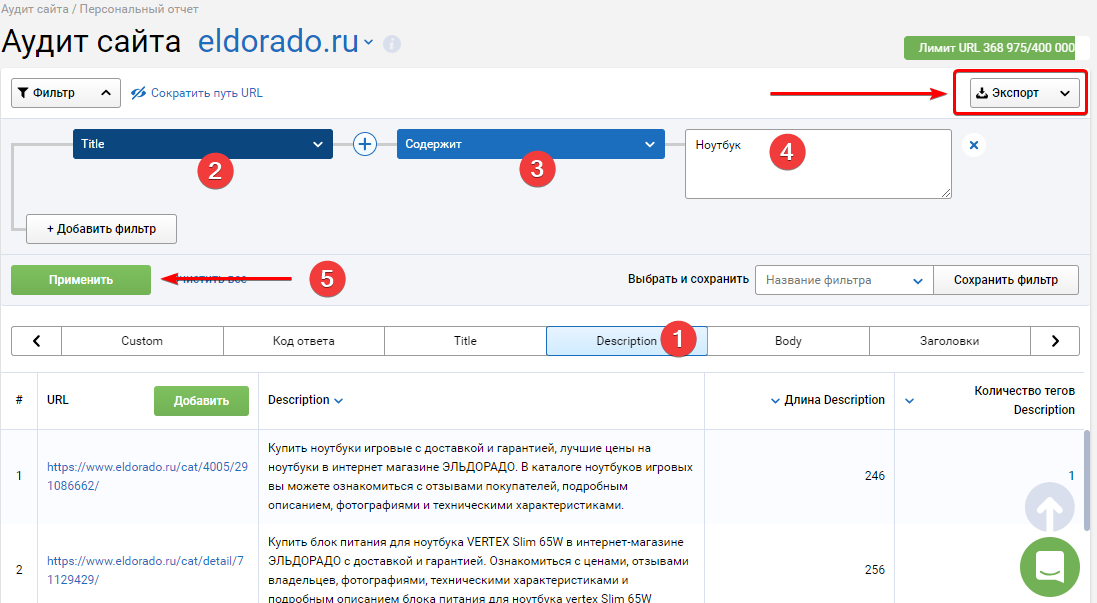Click Сохранить фильтр button

click(x=1005, y=280)
